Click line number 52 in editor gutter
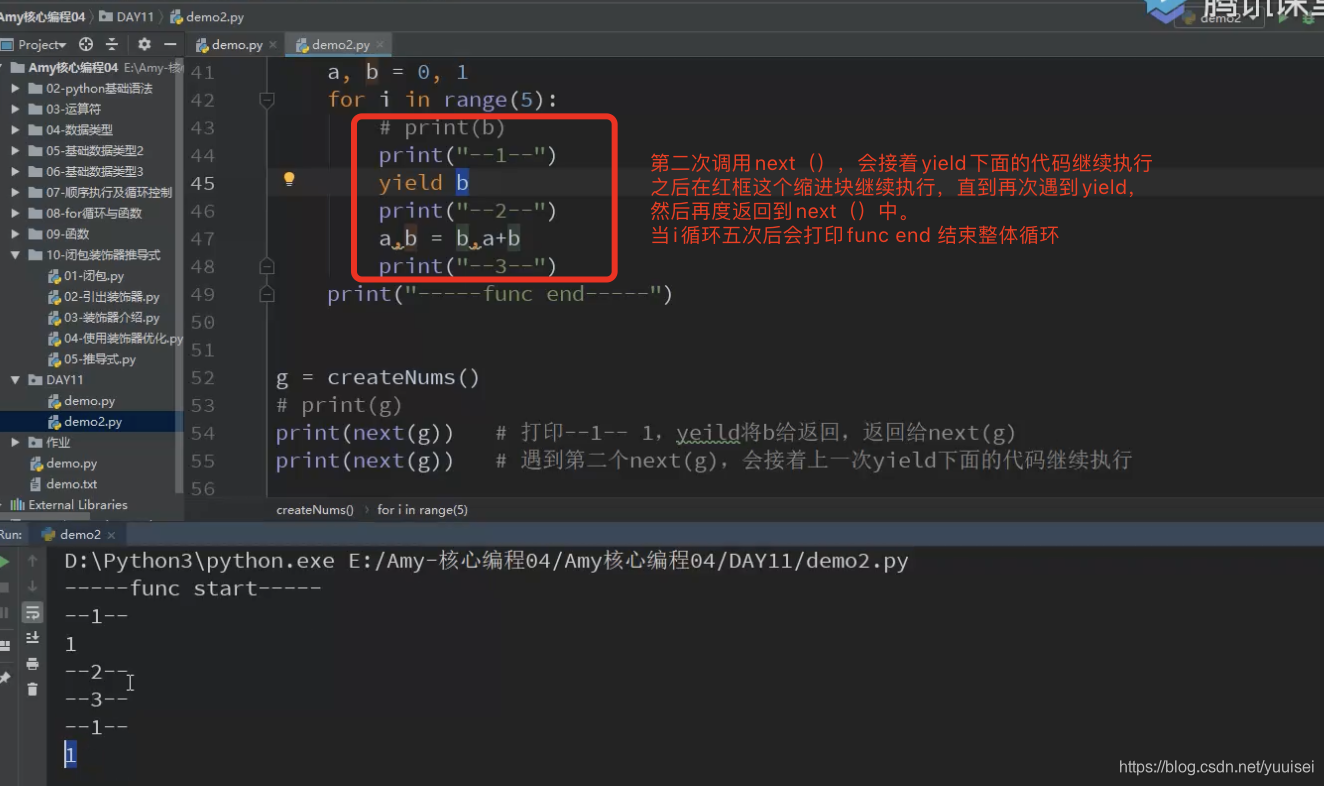Screen dimensions: 1324x786 [x=203, y=378]
